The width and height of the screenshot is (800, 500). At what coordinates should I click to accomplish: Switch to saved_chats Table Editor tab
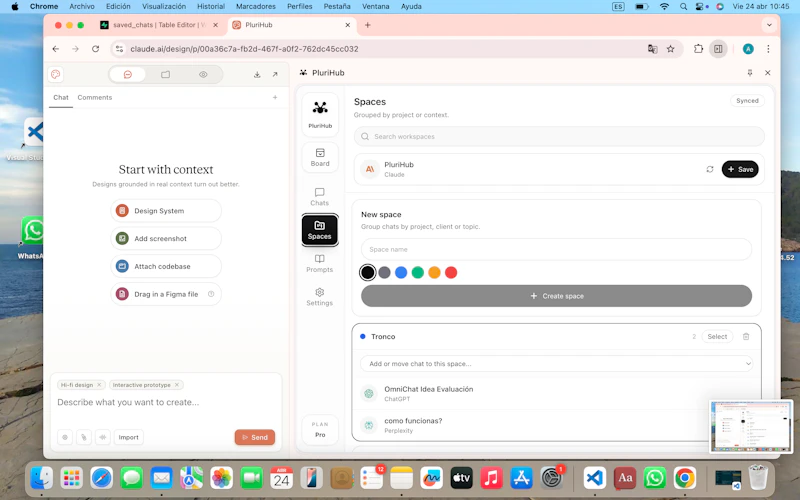[x=159, y=25]
